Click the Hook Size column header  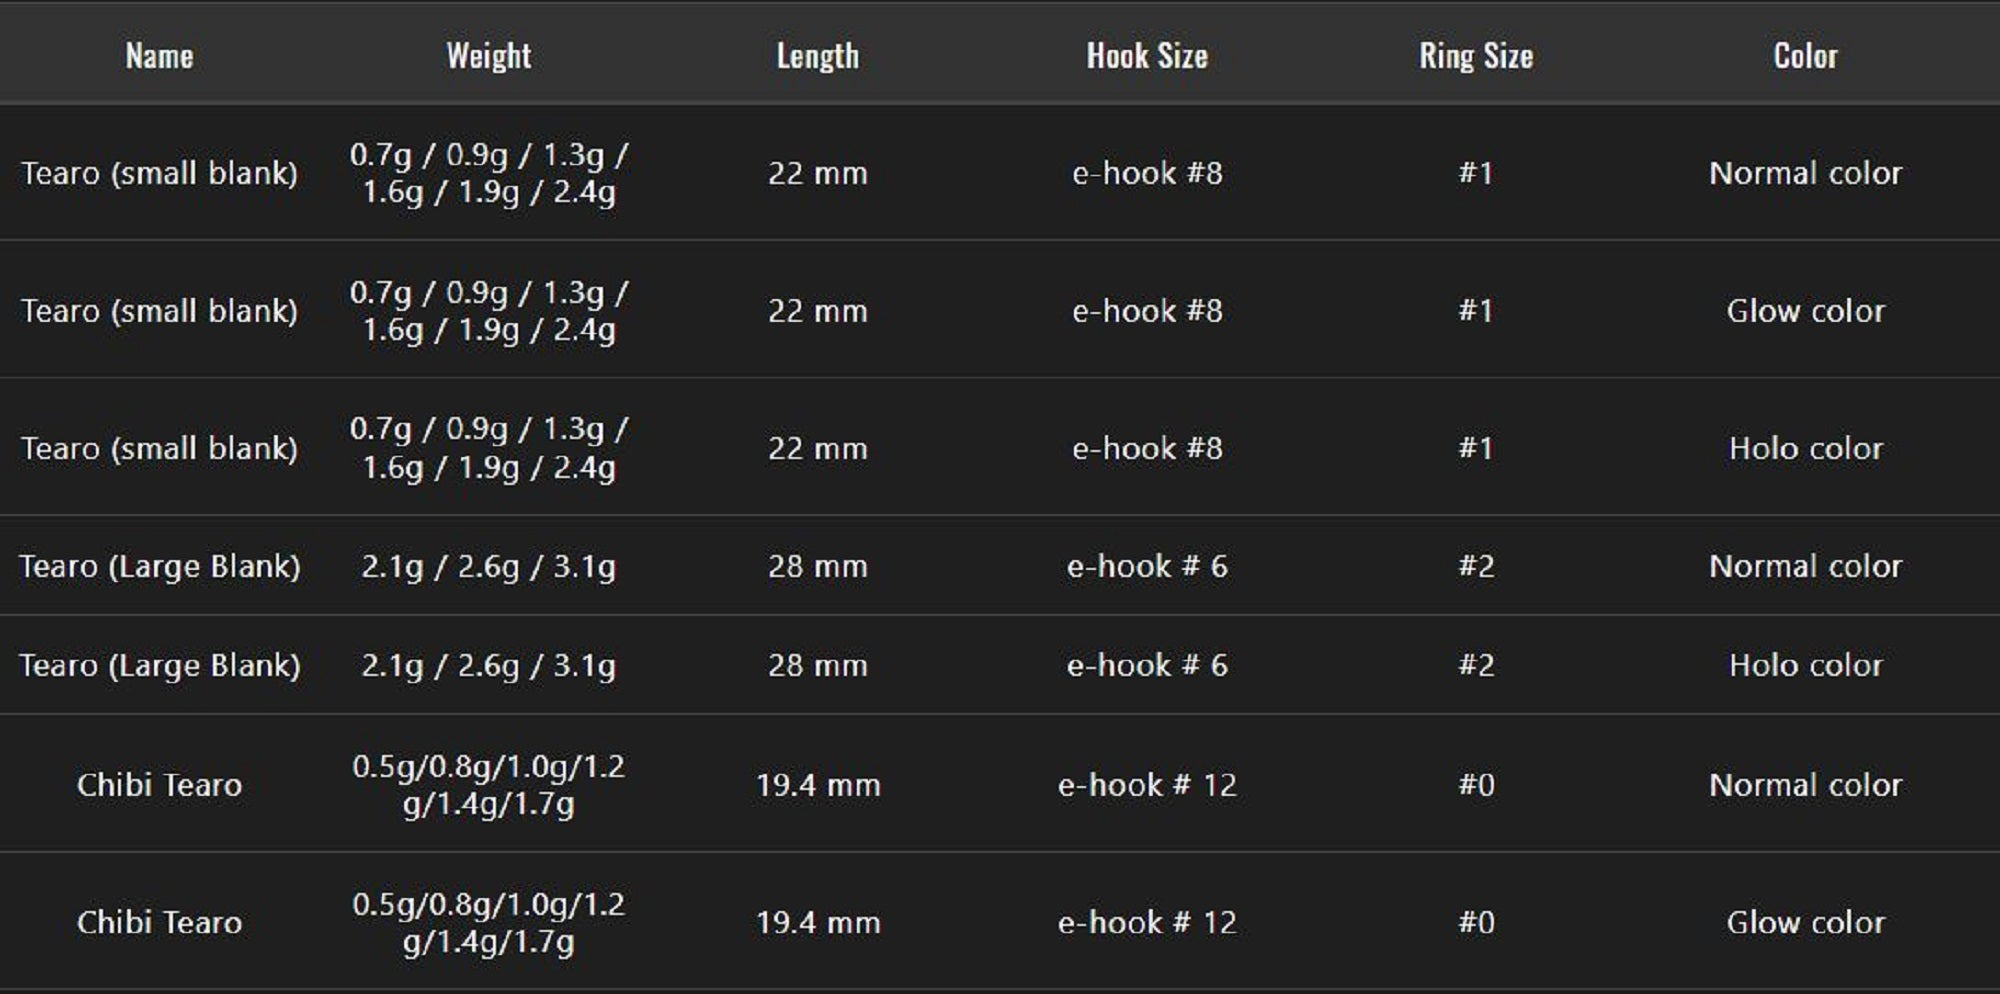tap(1147, 56)
